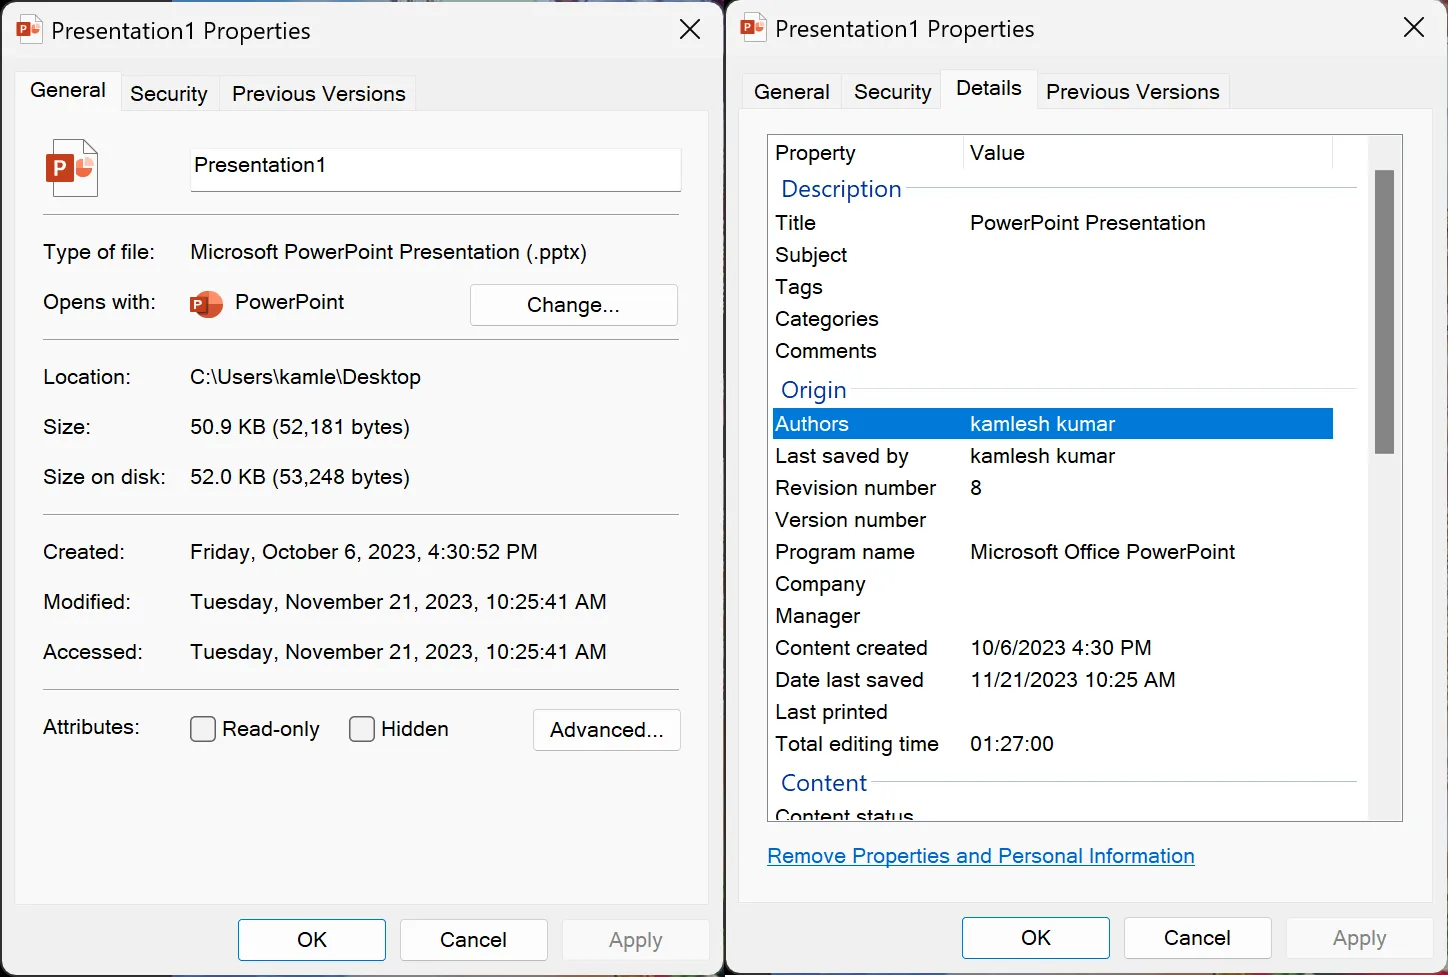Screen dimensions: 1448x977
Task: Click the Presentation1 file name field
Action: pos(435,169)
